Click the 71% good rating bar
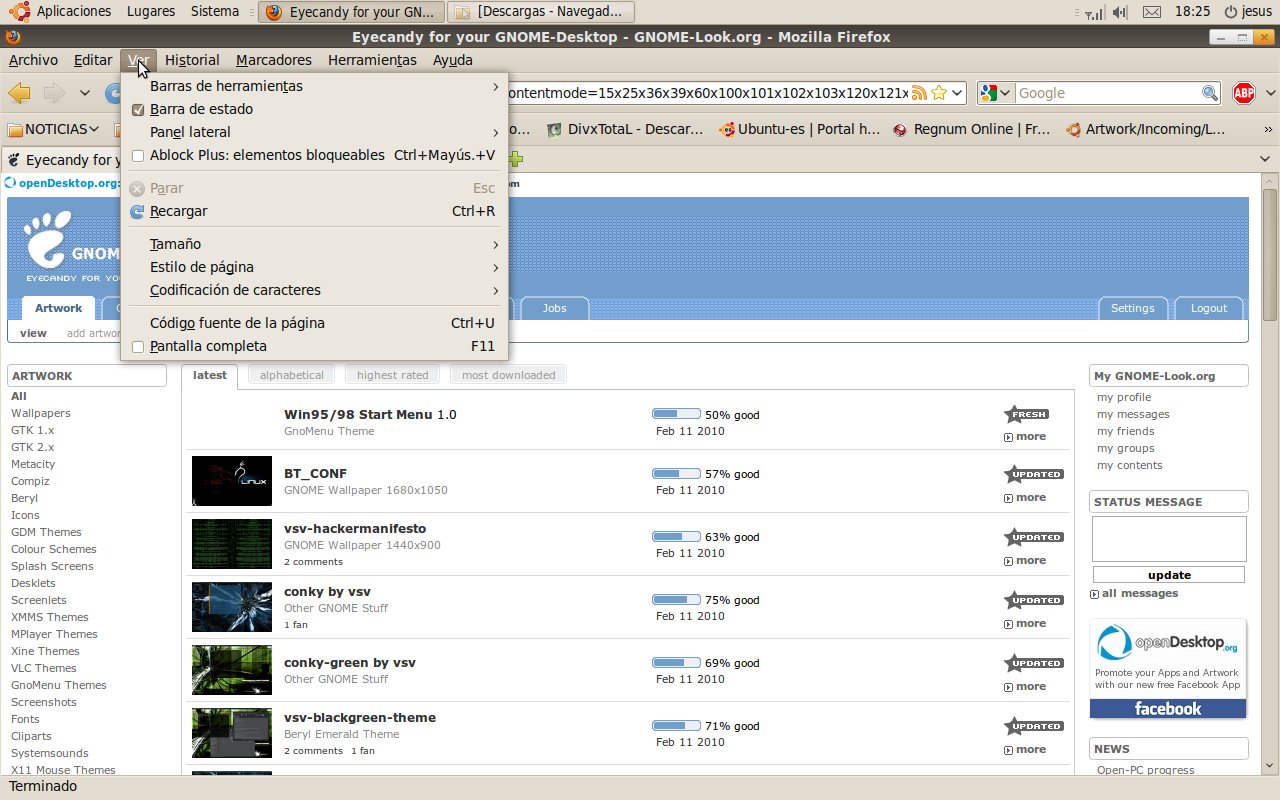 click(x=676, y=726)
